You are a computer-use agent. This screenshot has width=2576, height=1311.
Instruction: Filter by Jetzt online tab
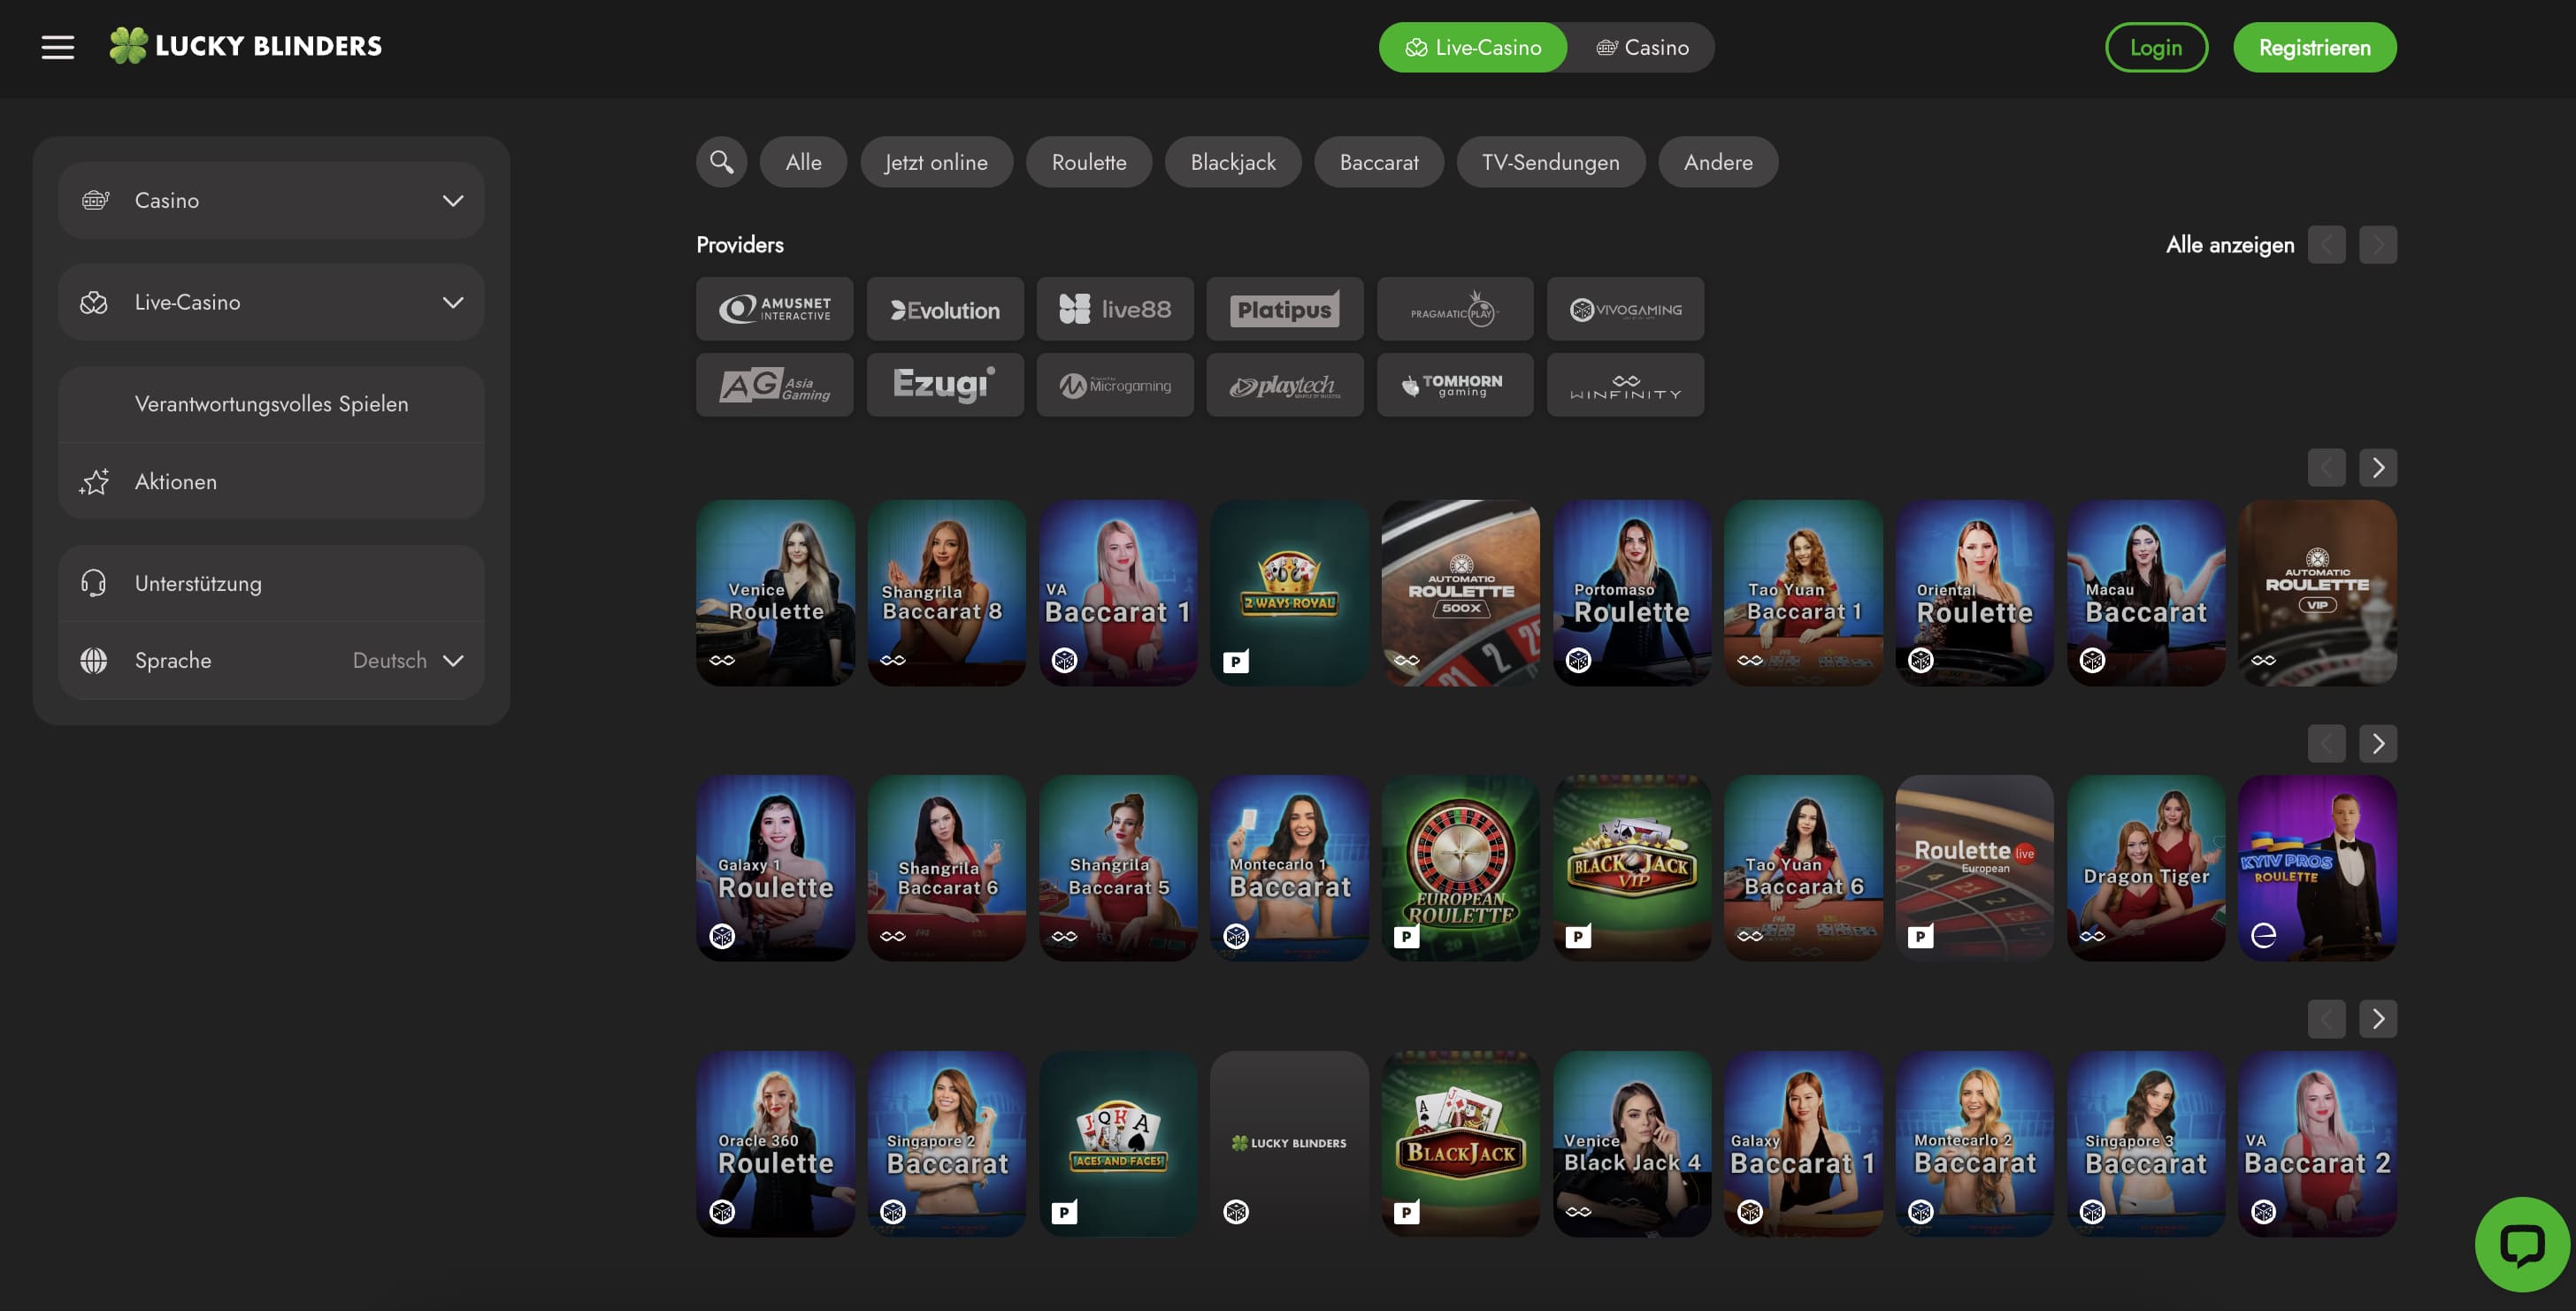[935, 162]
